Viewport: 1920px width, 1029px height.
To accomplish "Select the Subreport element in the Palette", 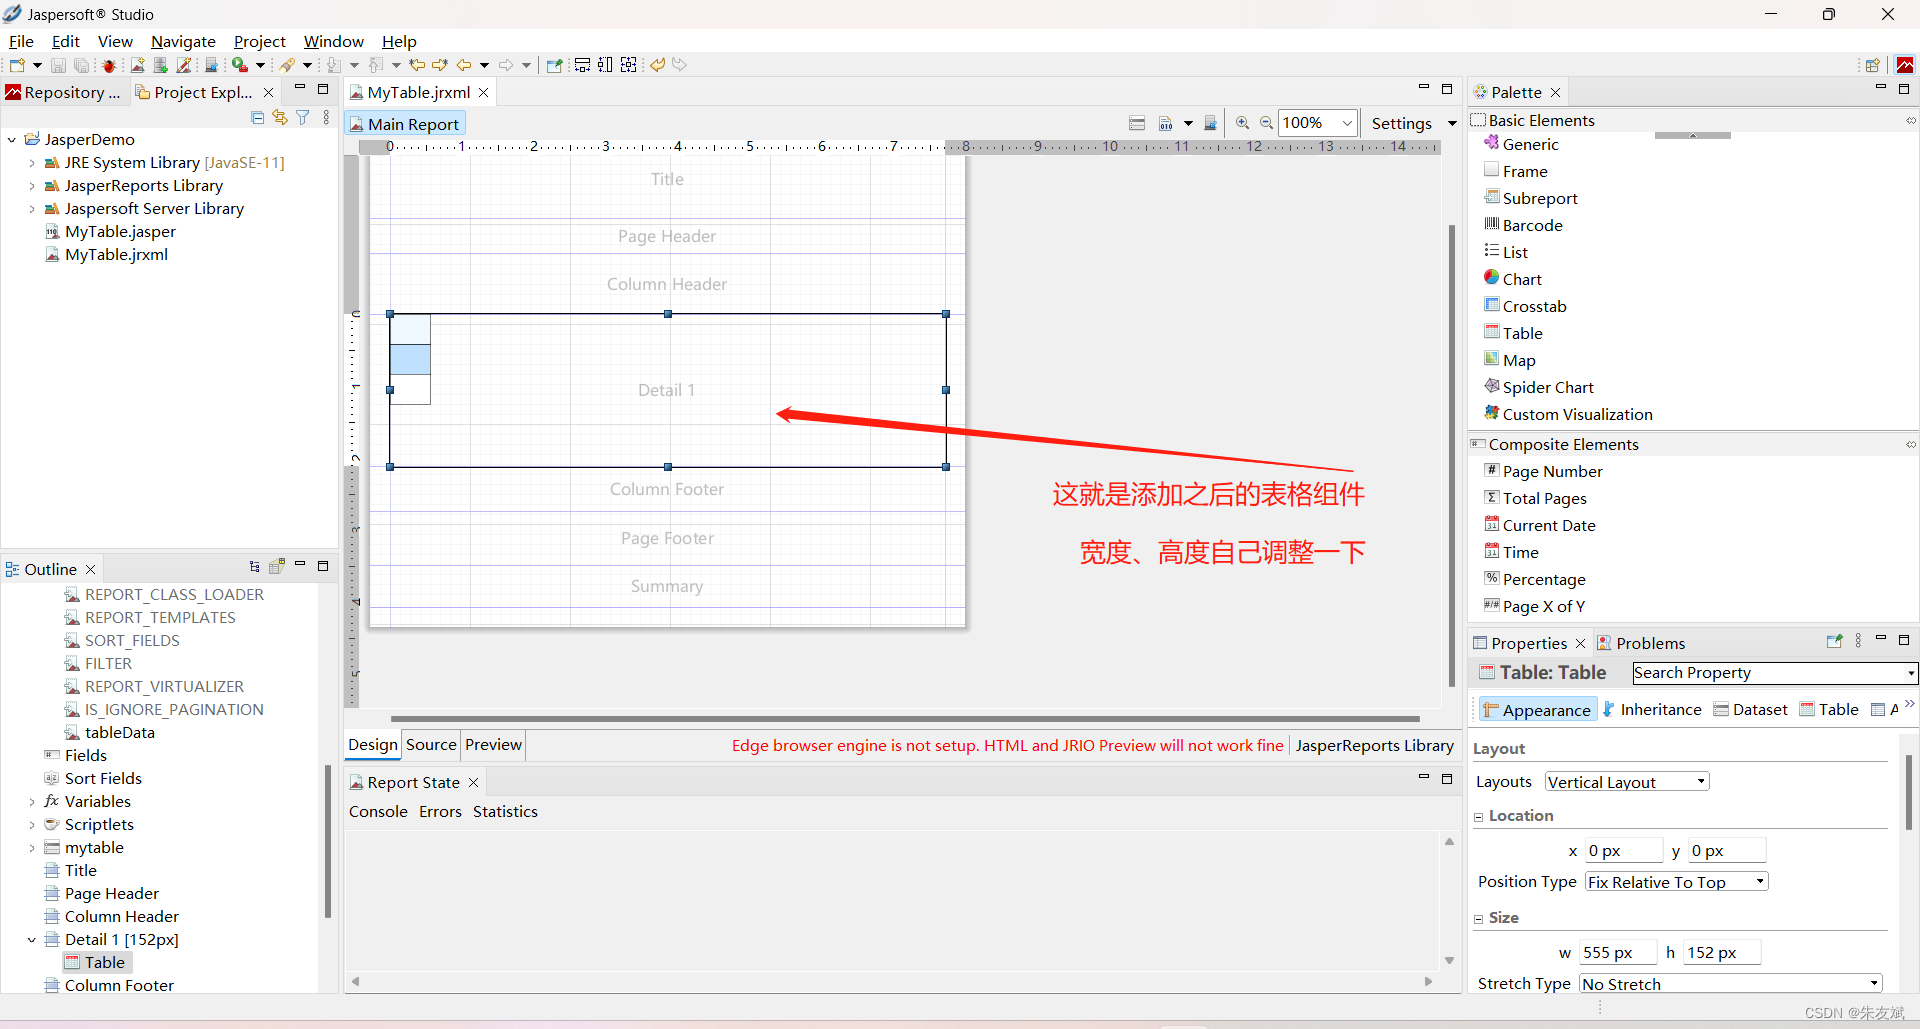I will [1541, 198].
